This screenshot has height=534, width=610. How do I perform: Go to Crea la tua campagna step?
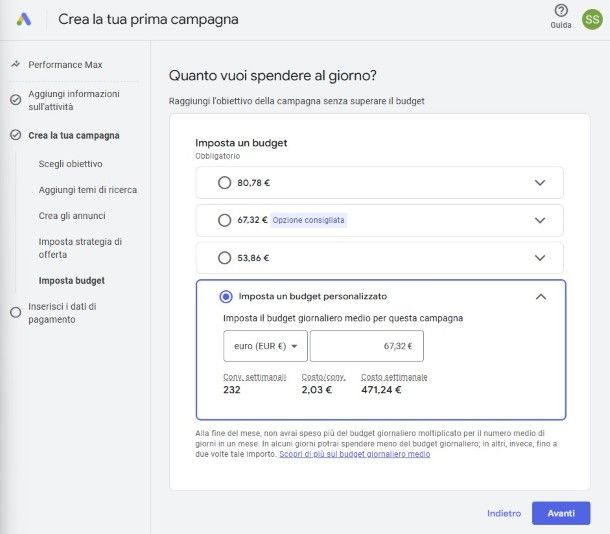point(74,135)
